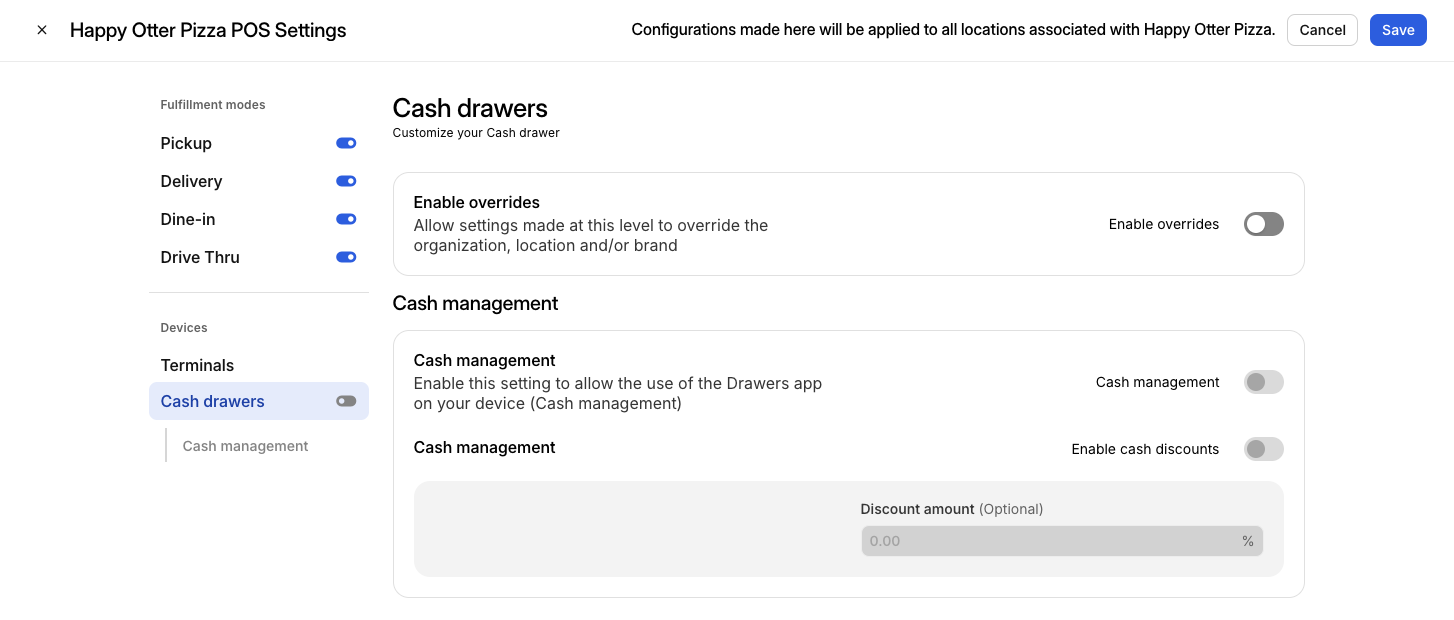Click the Happy Otter Pizza POS Settings title
The image size is (1454, 620).
(208, 30)
